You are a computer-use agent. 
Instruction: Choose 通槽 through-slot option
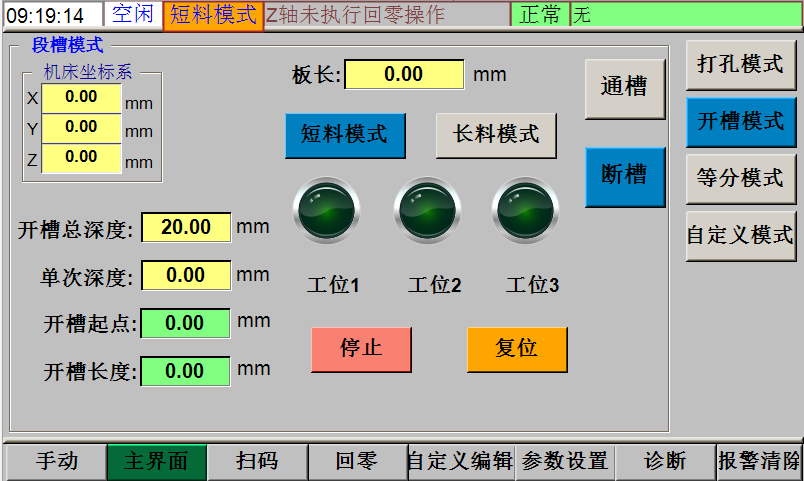(x=624, y=88)
